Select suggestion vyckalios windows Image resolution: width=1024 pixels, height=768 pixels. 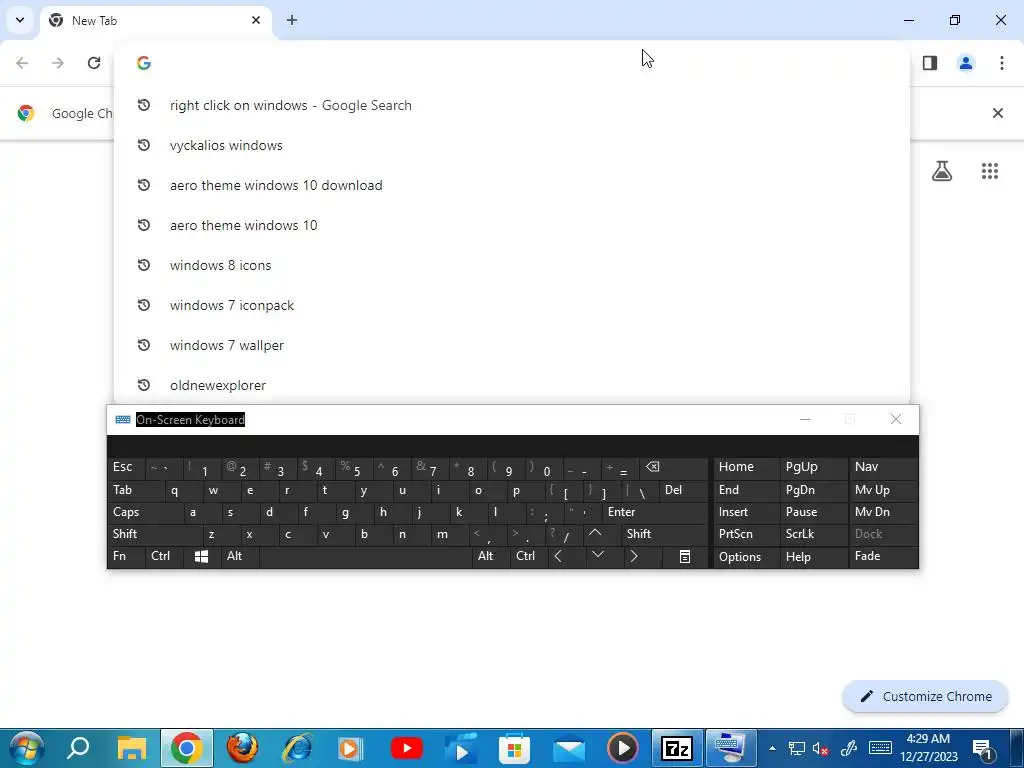tap(512, 145)
